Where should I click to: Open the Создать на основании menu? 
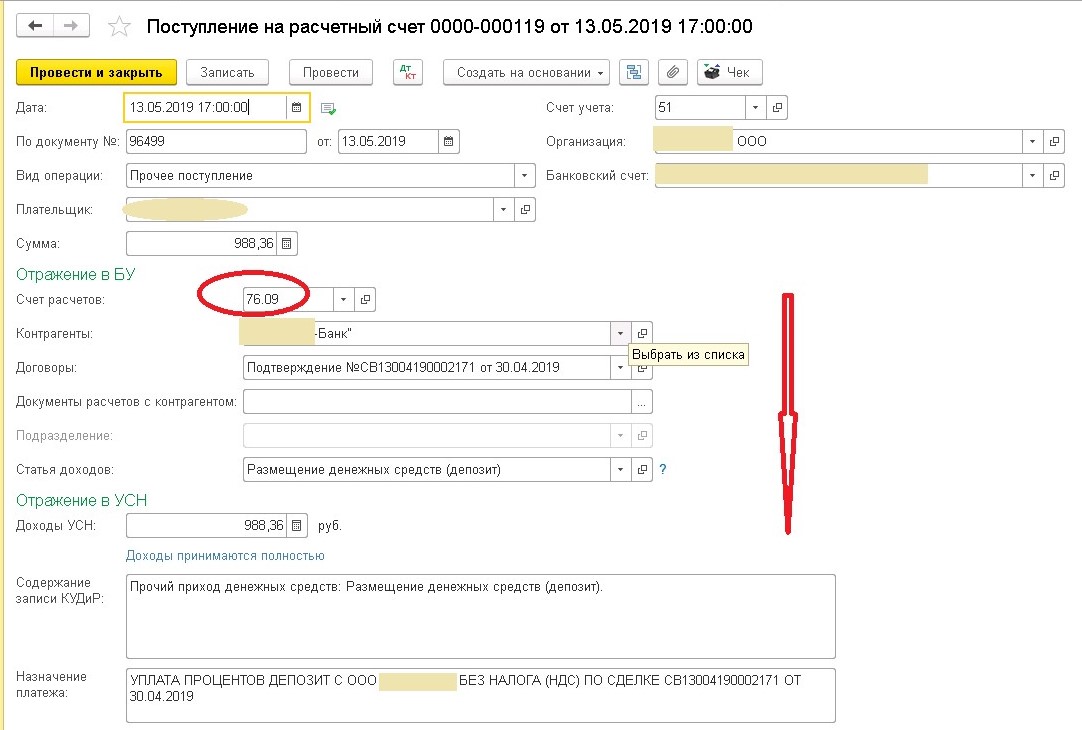point(527,72)
